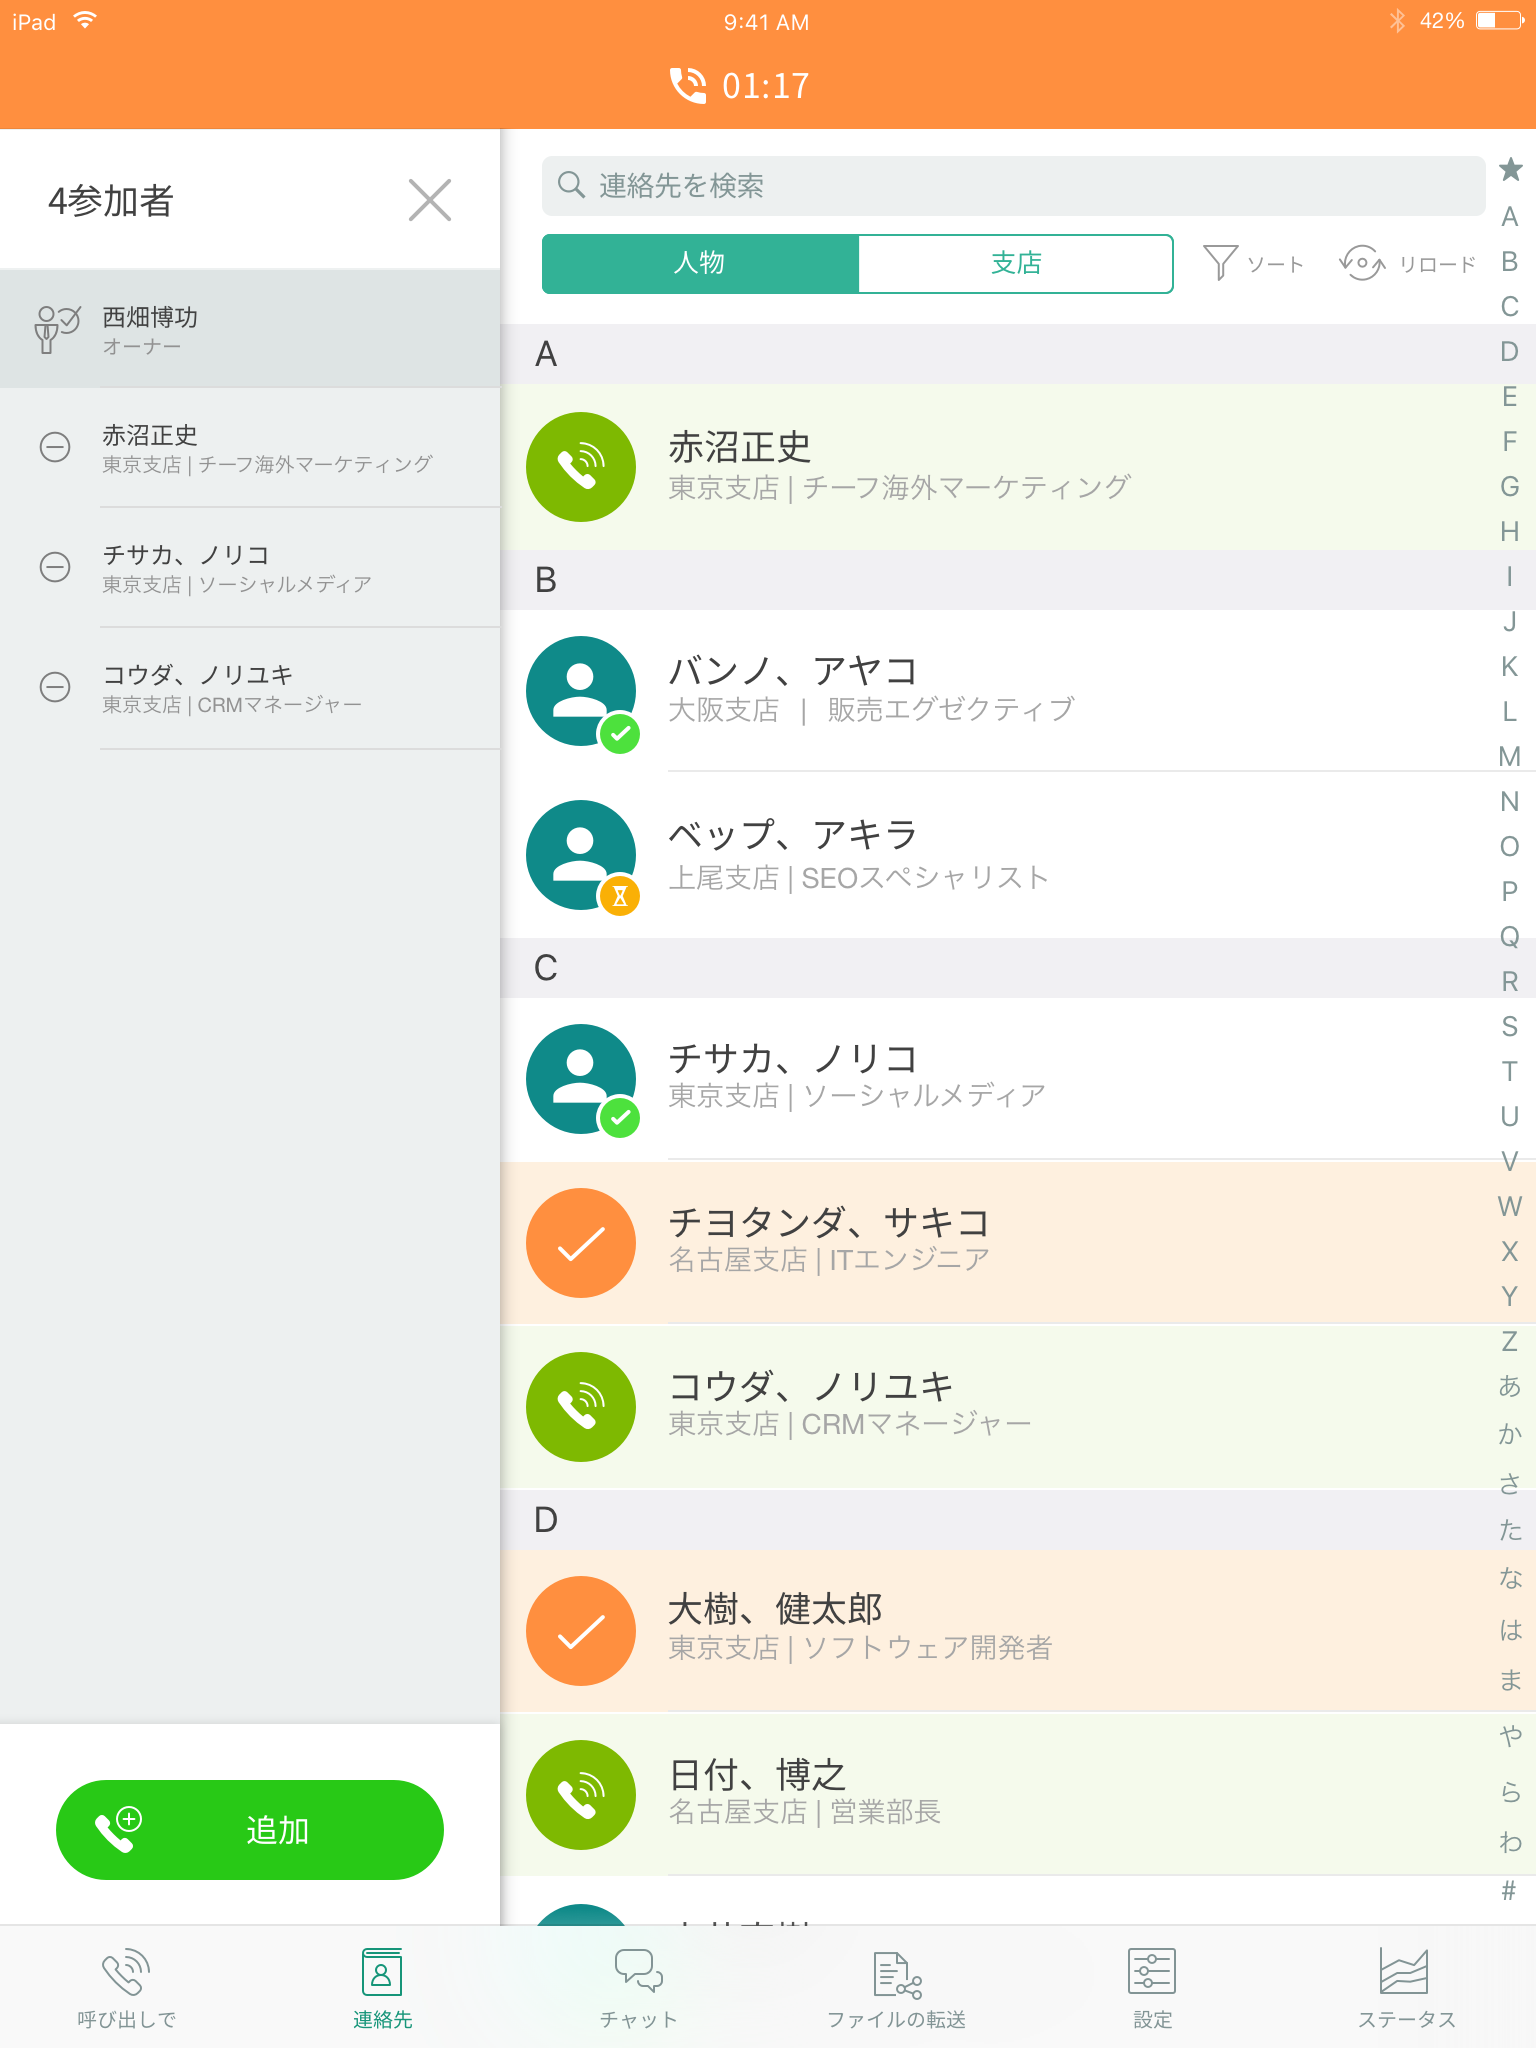
Task: Open the ステータス chart icon
Action: tap(1404, 1972)
